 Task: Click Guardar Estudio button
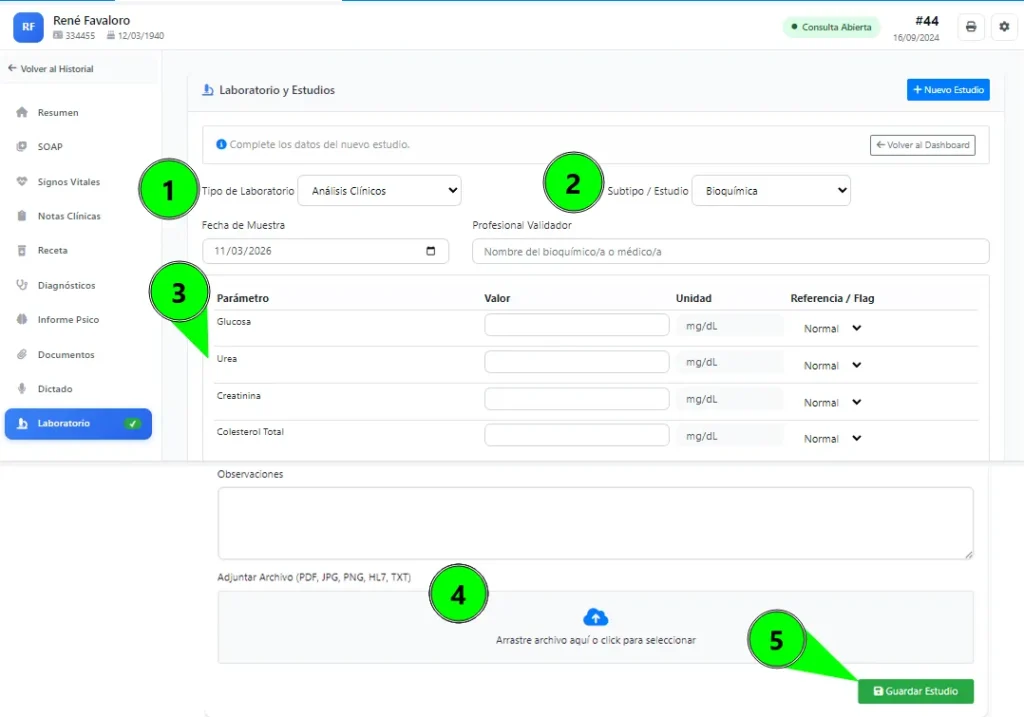point(915,691)
